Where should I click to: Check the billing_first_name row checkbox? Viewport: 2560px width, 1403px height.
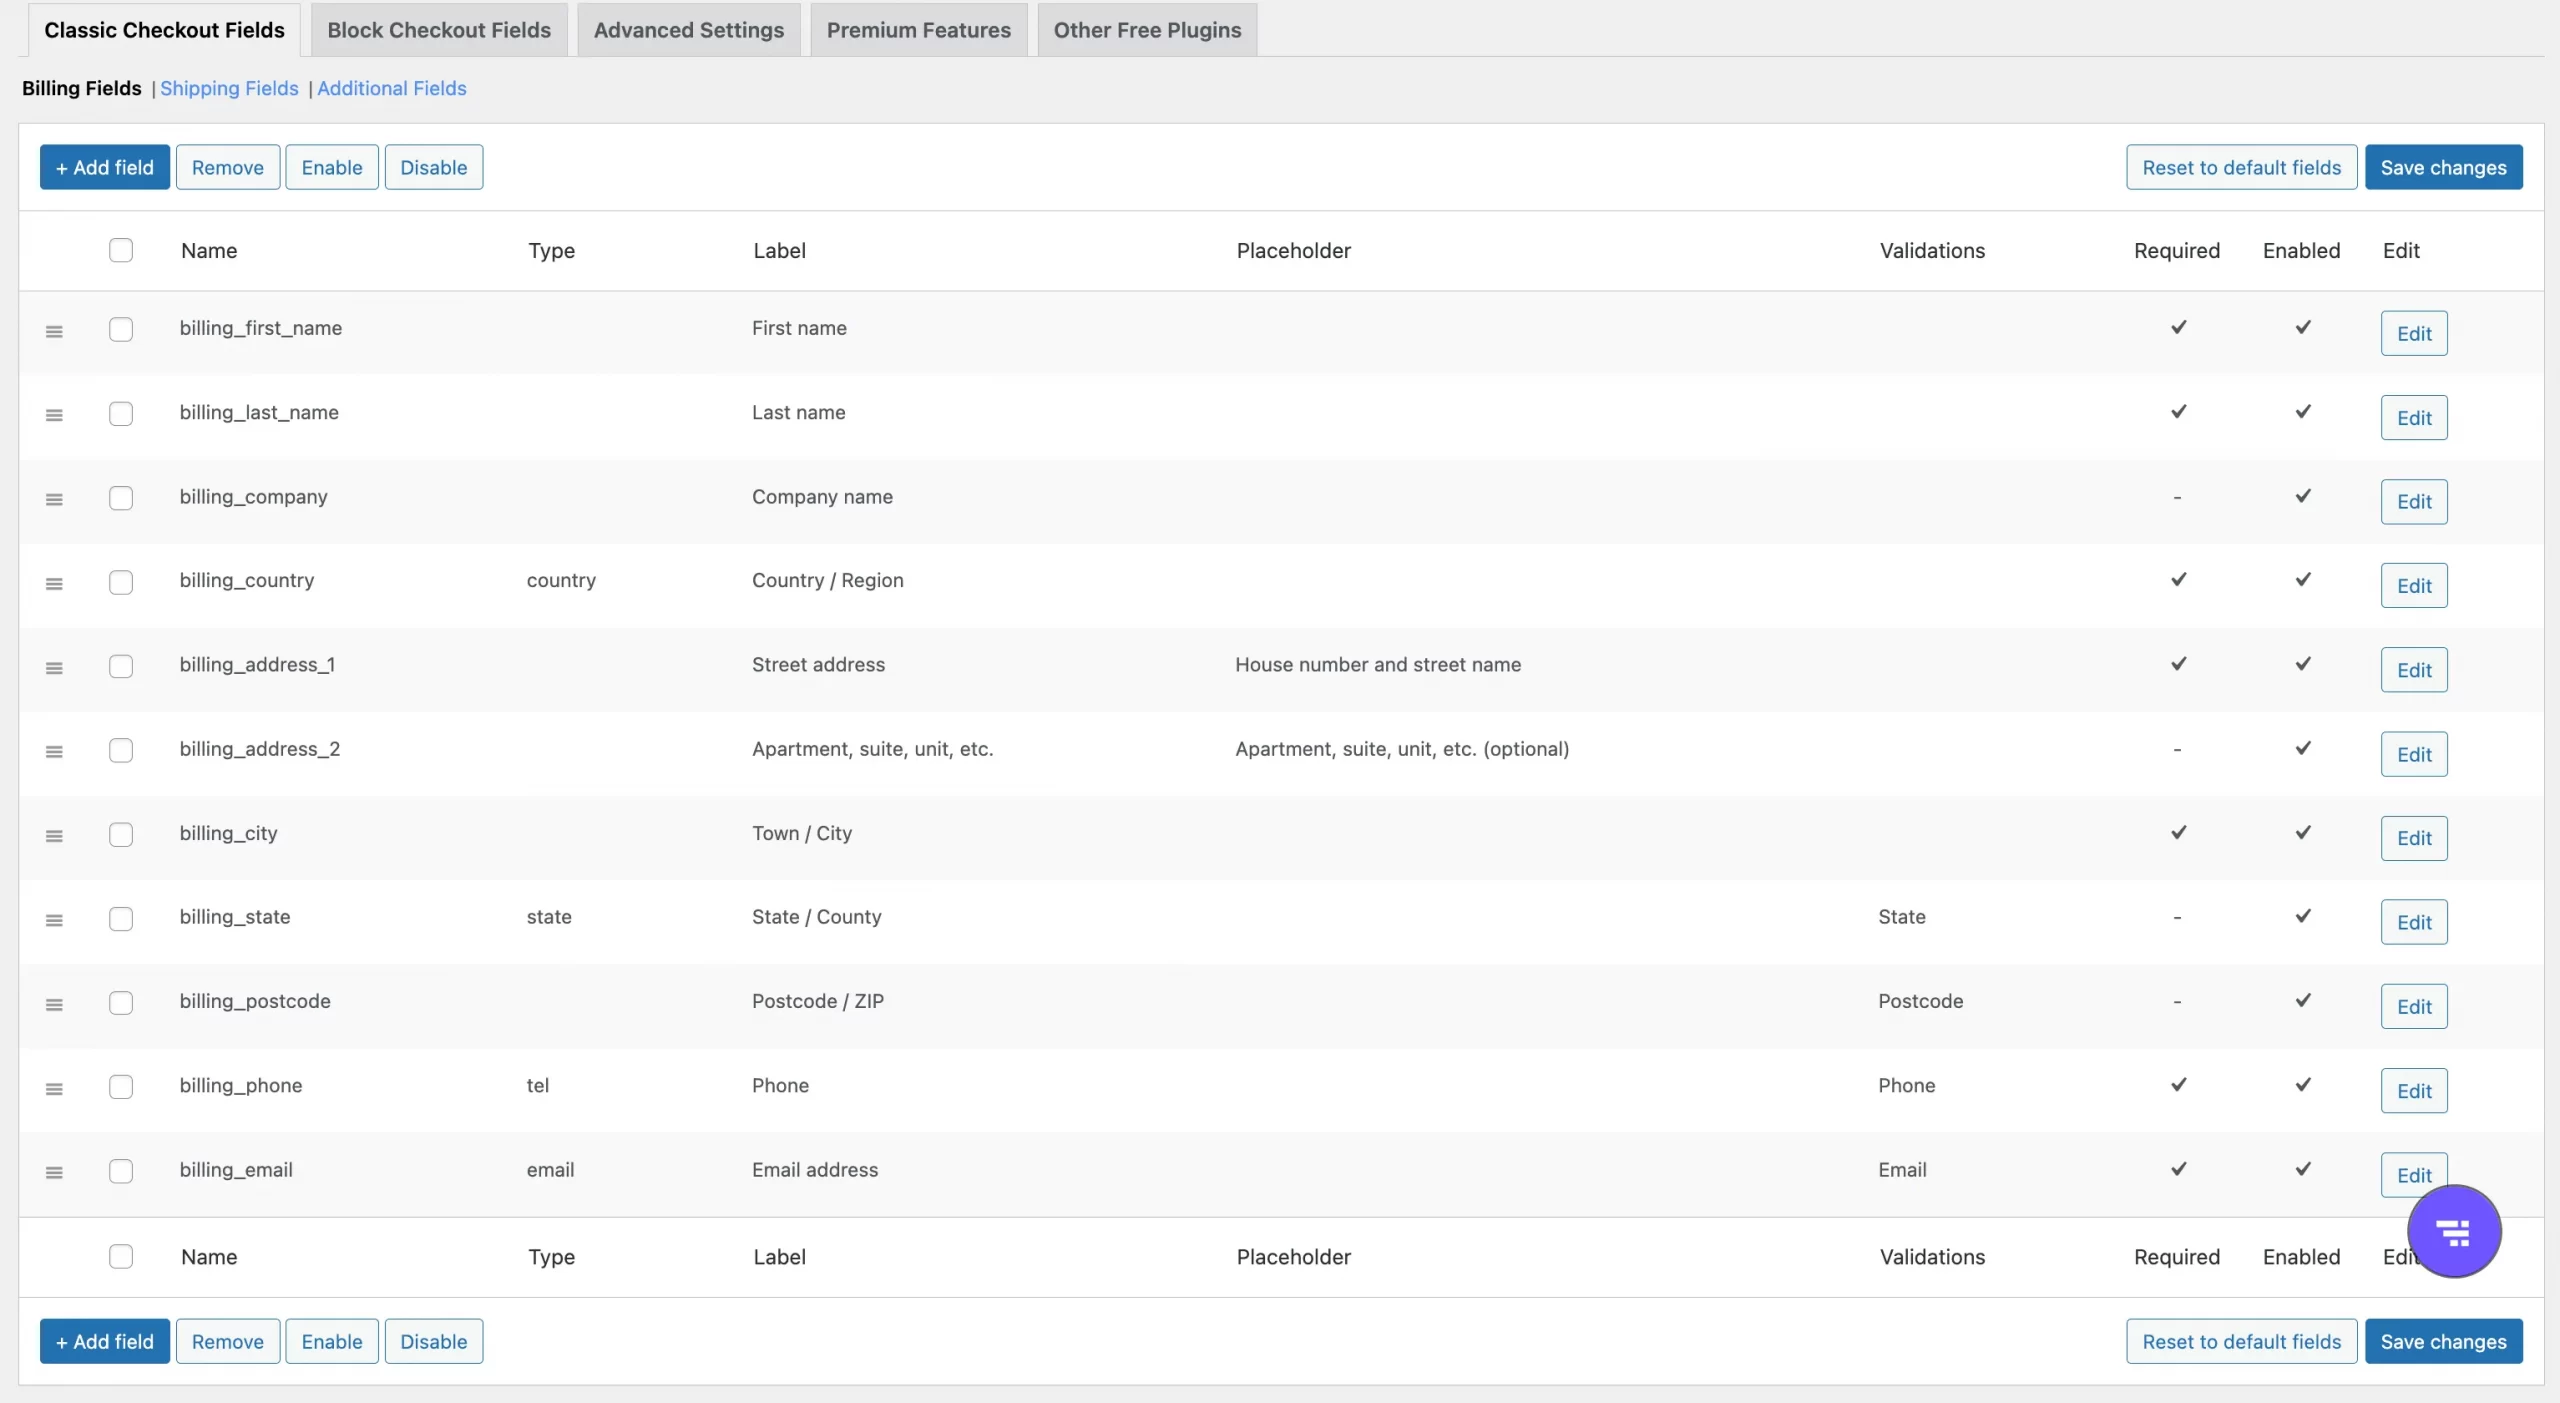[121, 329]
